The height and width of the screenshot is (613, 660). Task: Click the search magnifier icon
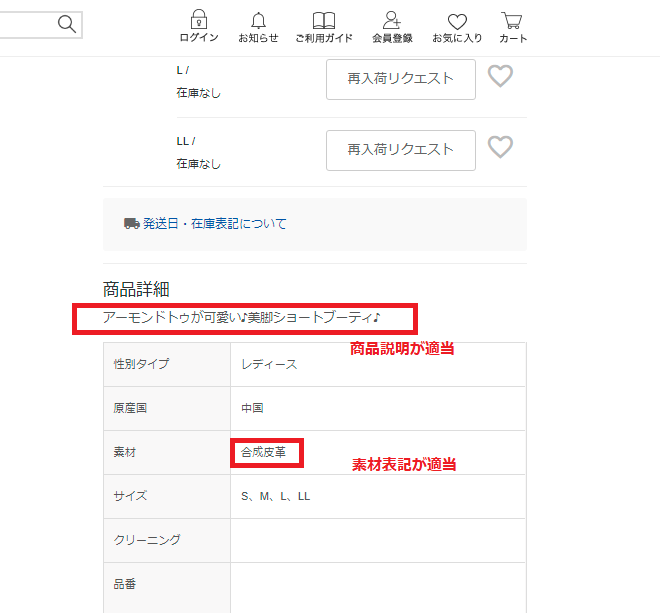pyautogui.click(x=67, y=24)
